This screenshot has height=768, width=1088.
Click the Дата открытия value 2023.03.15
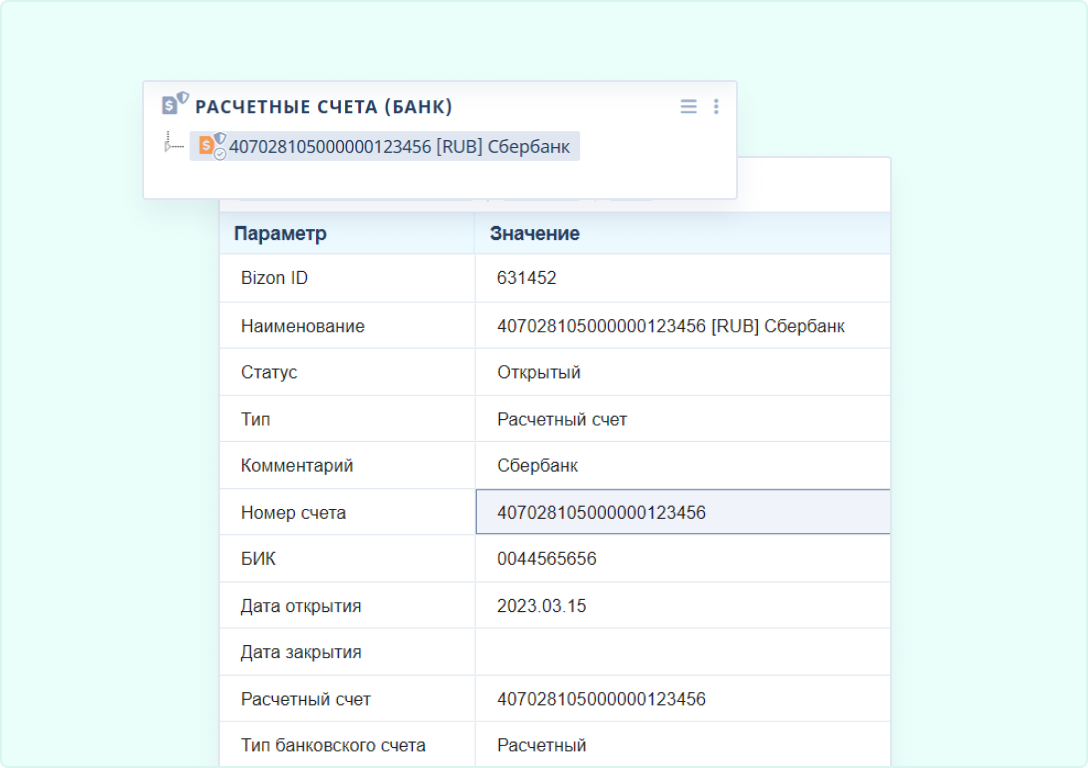[x=544, y=606]
